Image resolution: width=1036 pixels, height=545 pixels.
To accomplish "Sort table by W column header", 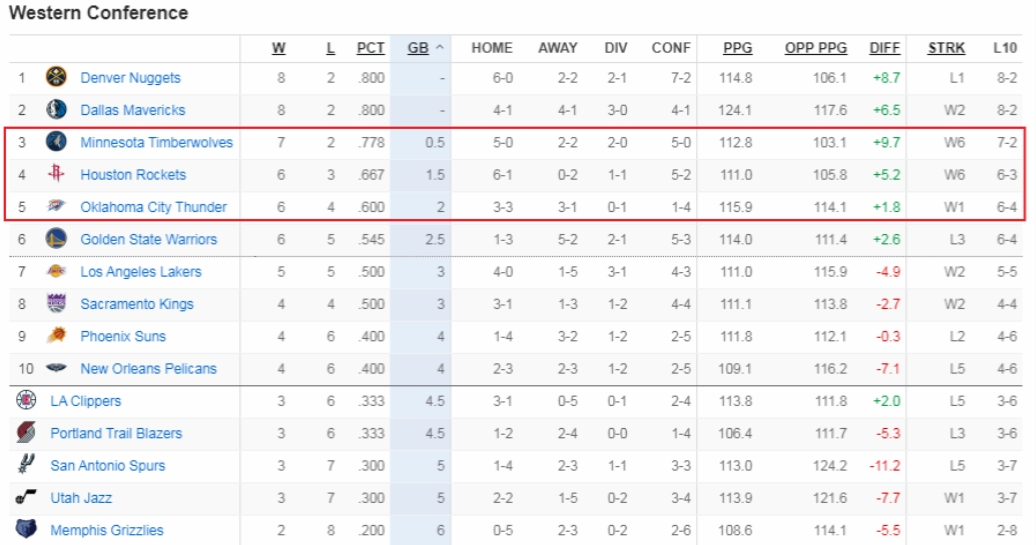I will 279,47.
